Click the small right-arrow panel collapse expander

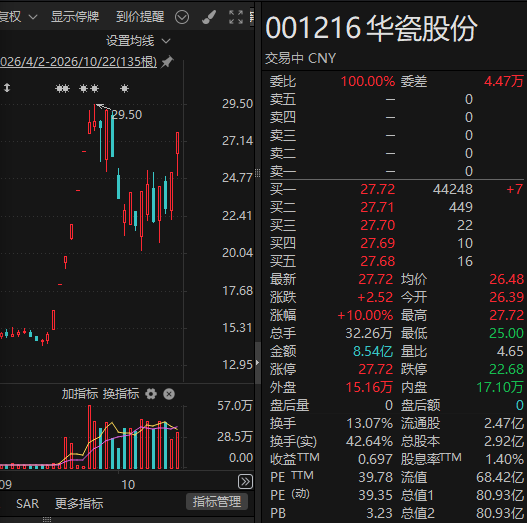tap(257, 362)
